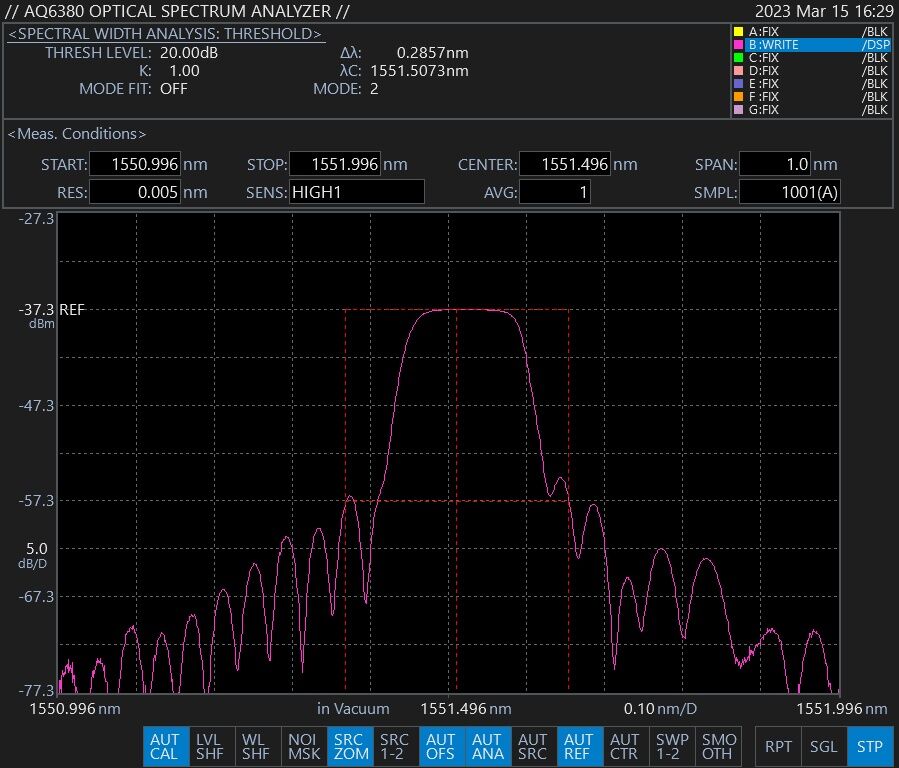Image resolution: width=899 pixels, height=768 pixels.
Task: Start repeat sweep with RPT button
Action: 778,746
